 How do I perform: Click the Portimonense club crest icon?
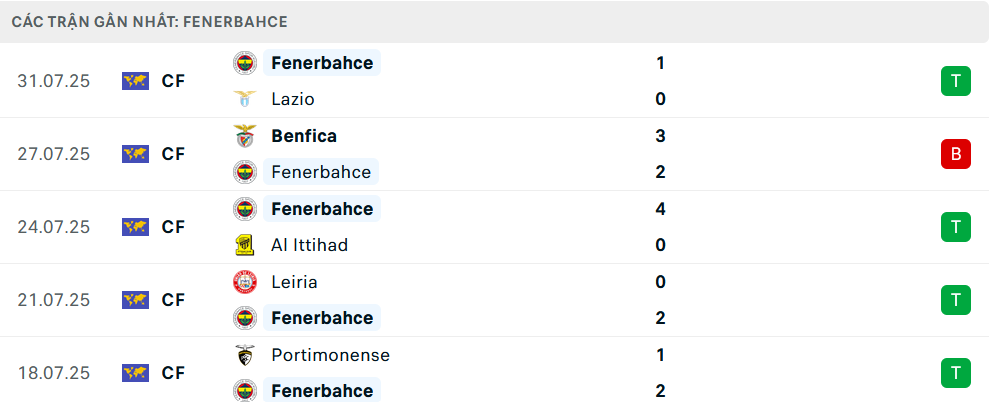pyautogui.click(x=245, y=355)
